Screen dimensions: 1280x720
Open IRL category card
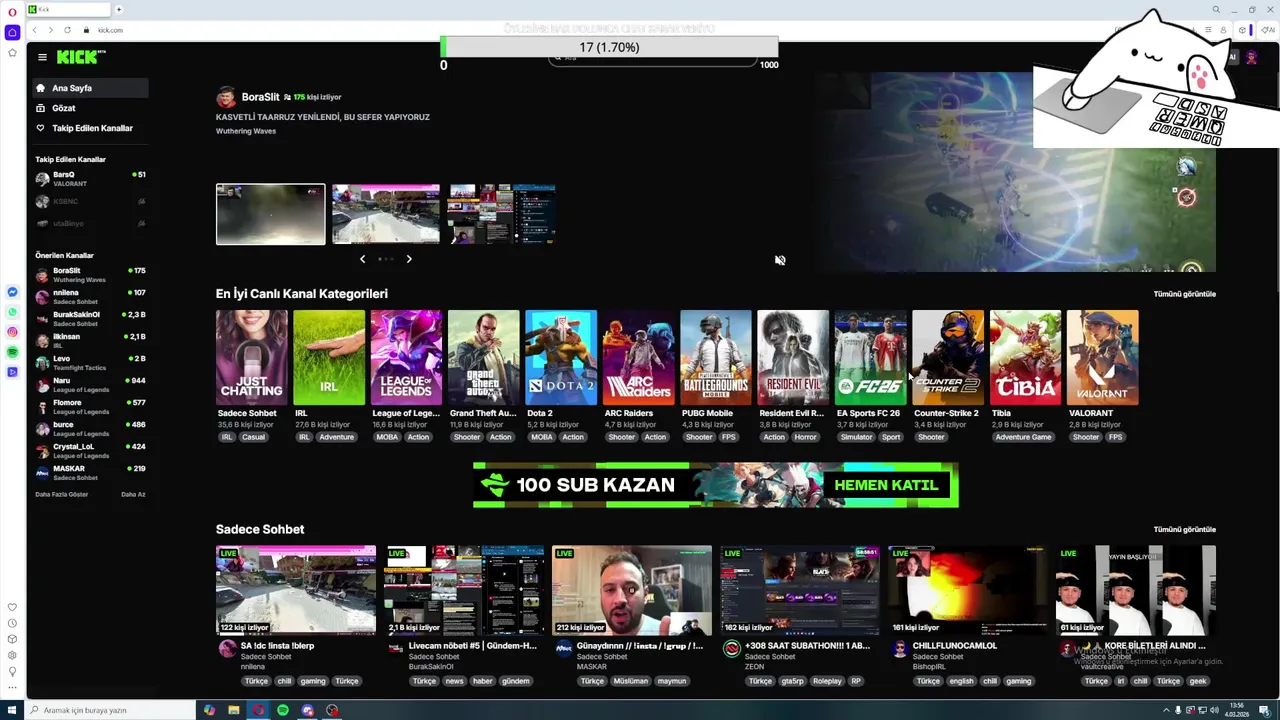[329, 357]
